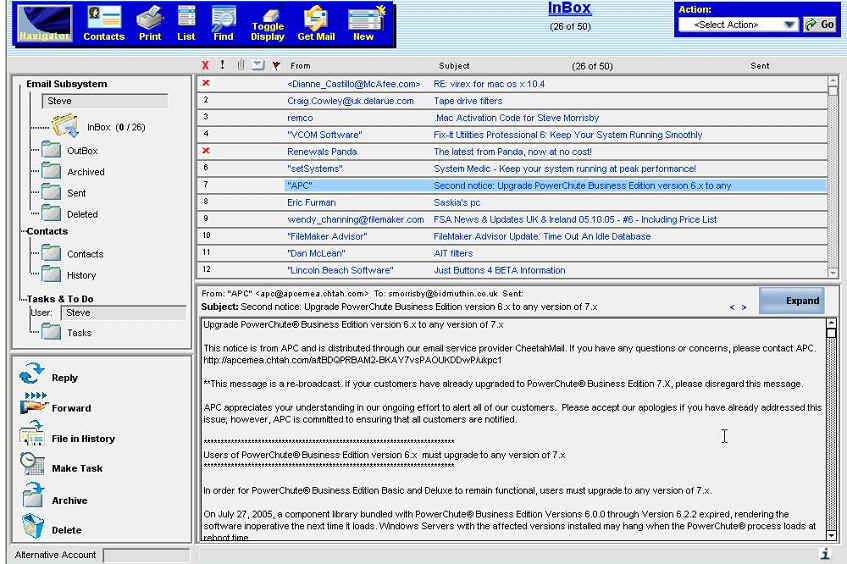Click Make Task
Screen dimensions: 847x564
click(62, 467)
